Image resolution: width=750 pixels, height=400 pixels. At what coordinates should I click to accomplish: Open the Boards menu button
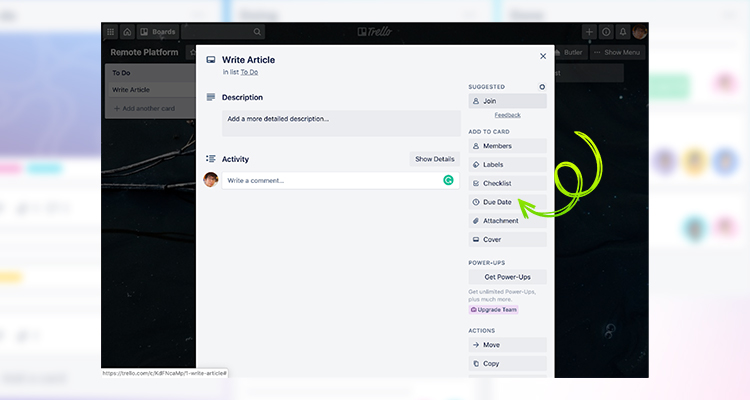click(x=158, y=32)
